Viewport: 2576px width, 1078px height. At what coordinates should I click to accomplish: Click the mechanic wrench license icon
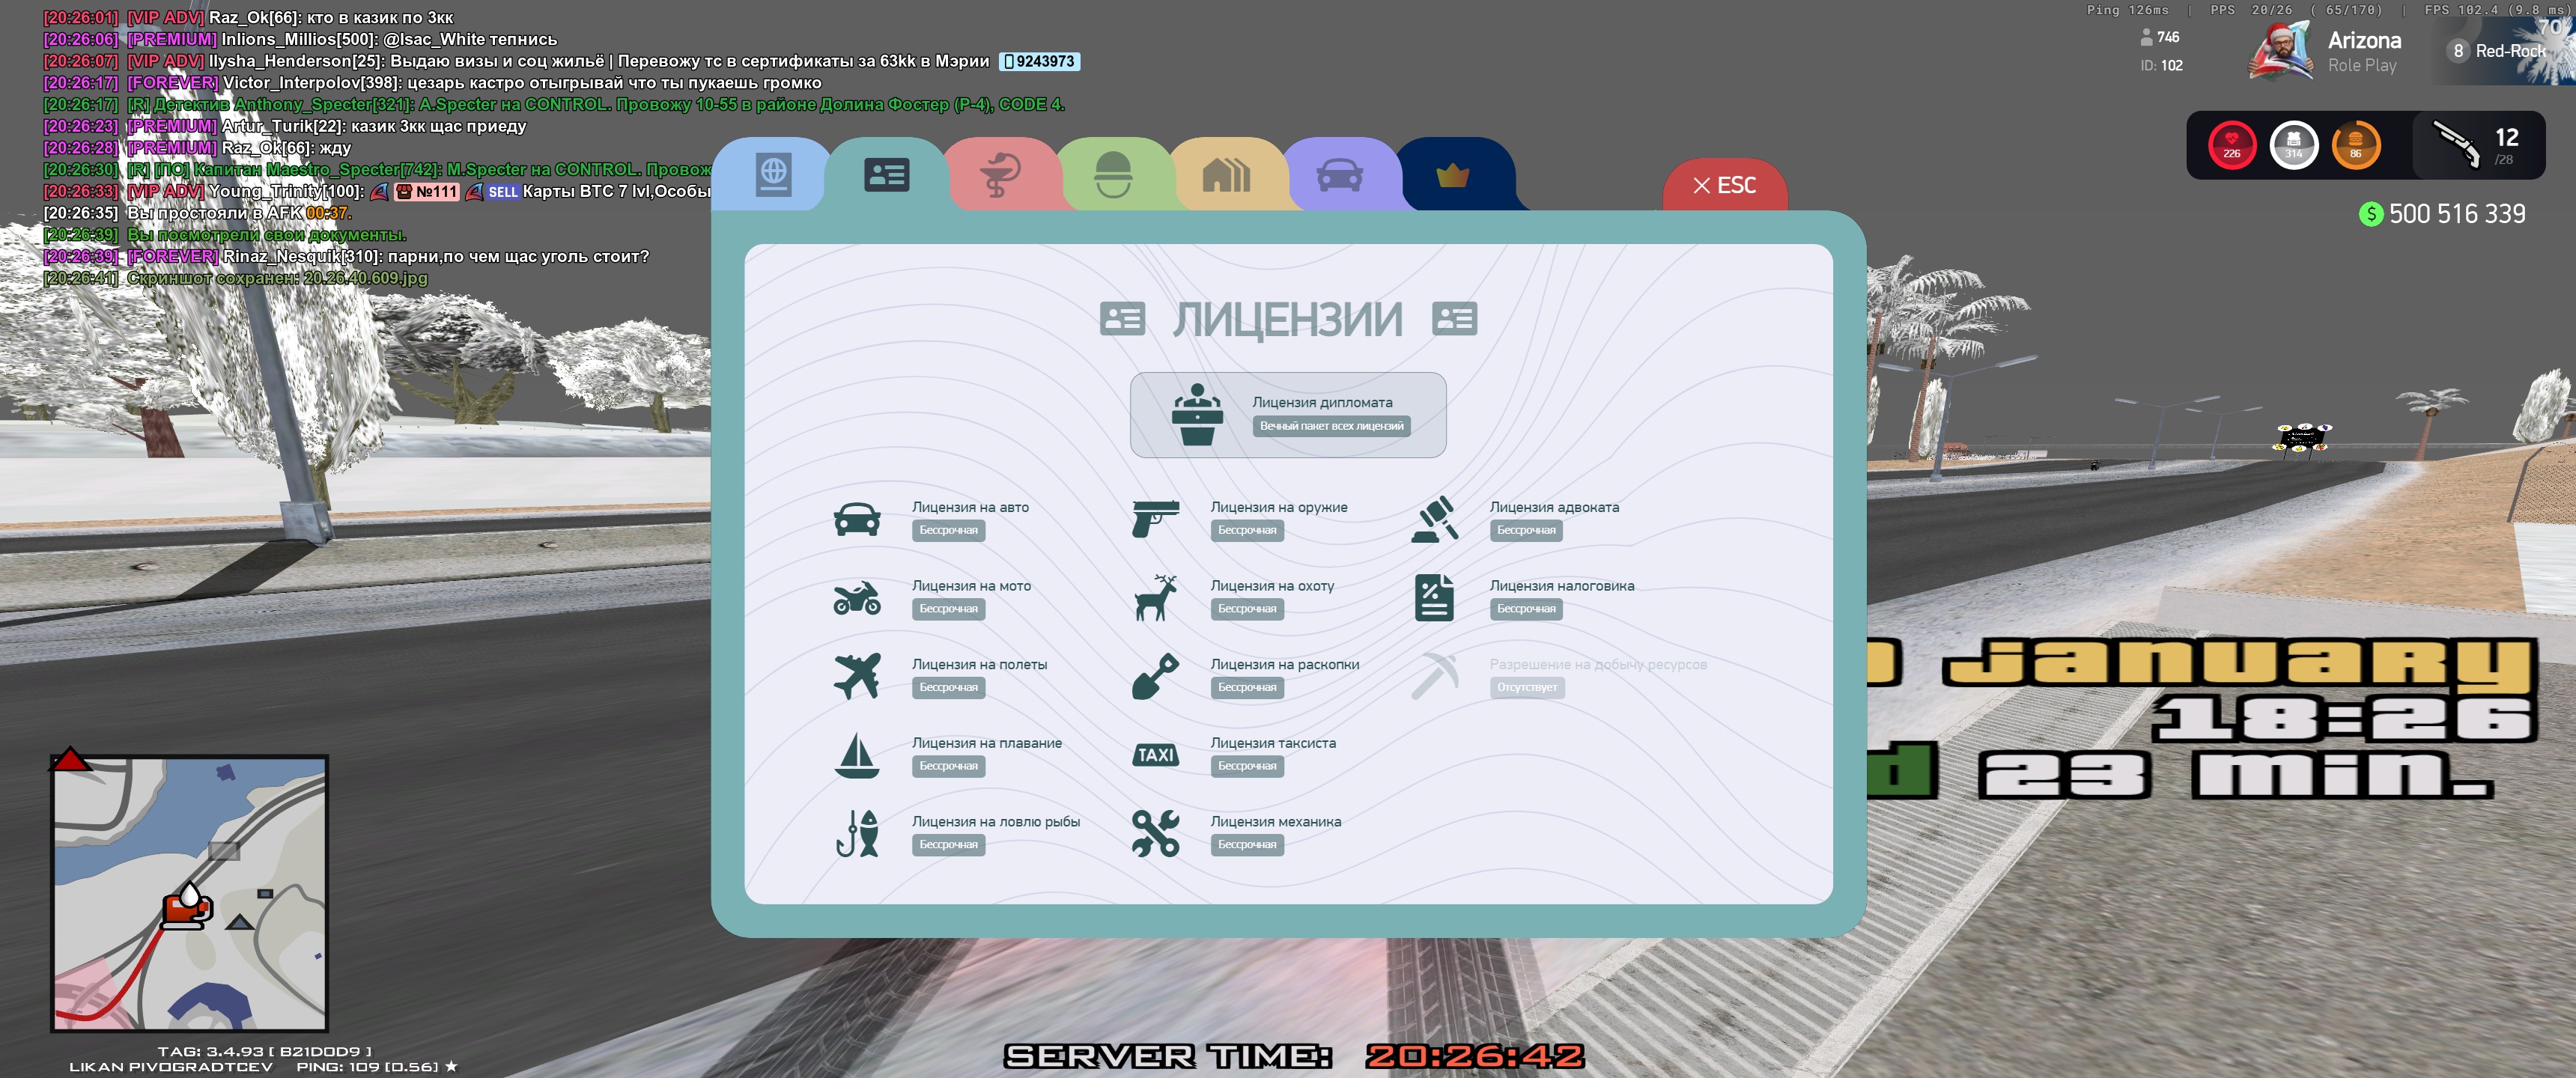pyautogui.click(x=1155, y=833)
